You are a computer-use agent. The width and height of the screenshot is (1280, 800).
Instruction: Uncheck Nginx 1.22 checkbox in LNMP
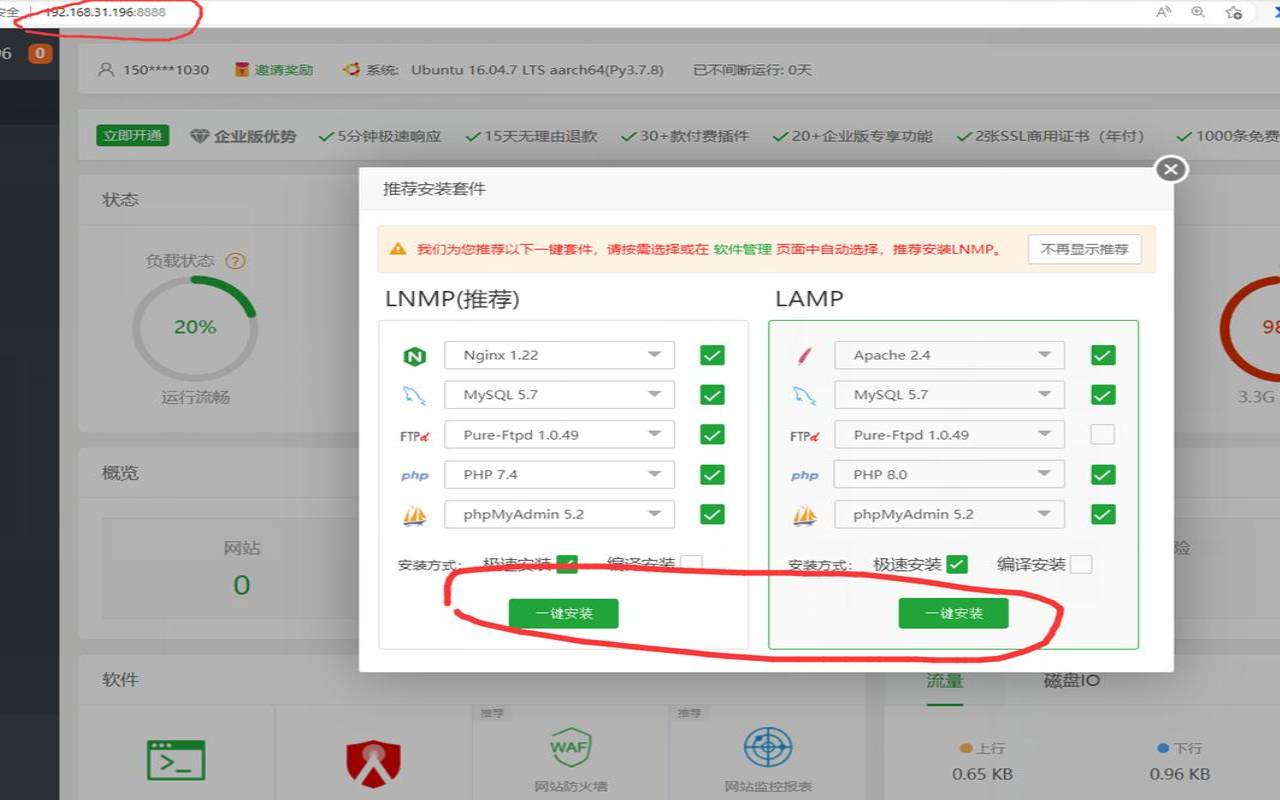(x=712, y=355)
